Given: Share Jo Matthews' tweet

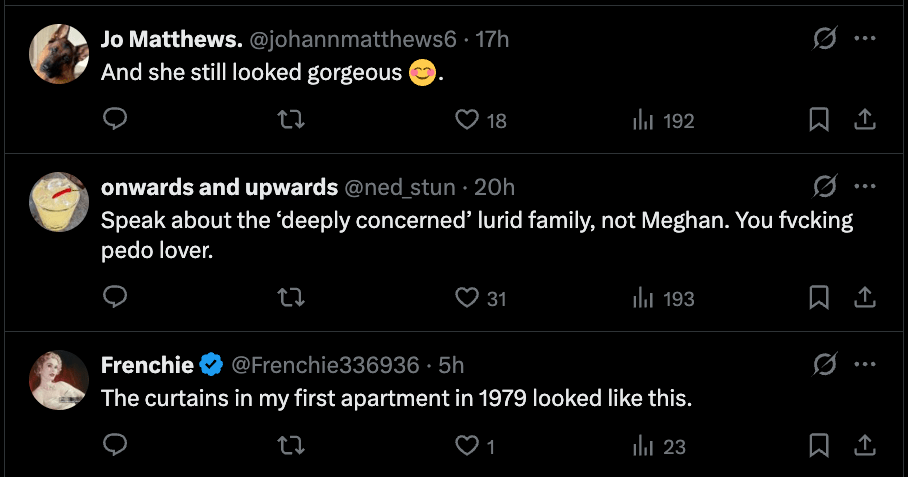Looking at the screenshot, I should [866, 120].
